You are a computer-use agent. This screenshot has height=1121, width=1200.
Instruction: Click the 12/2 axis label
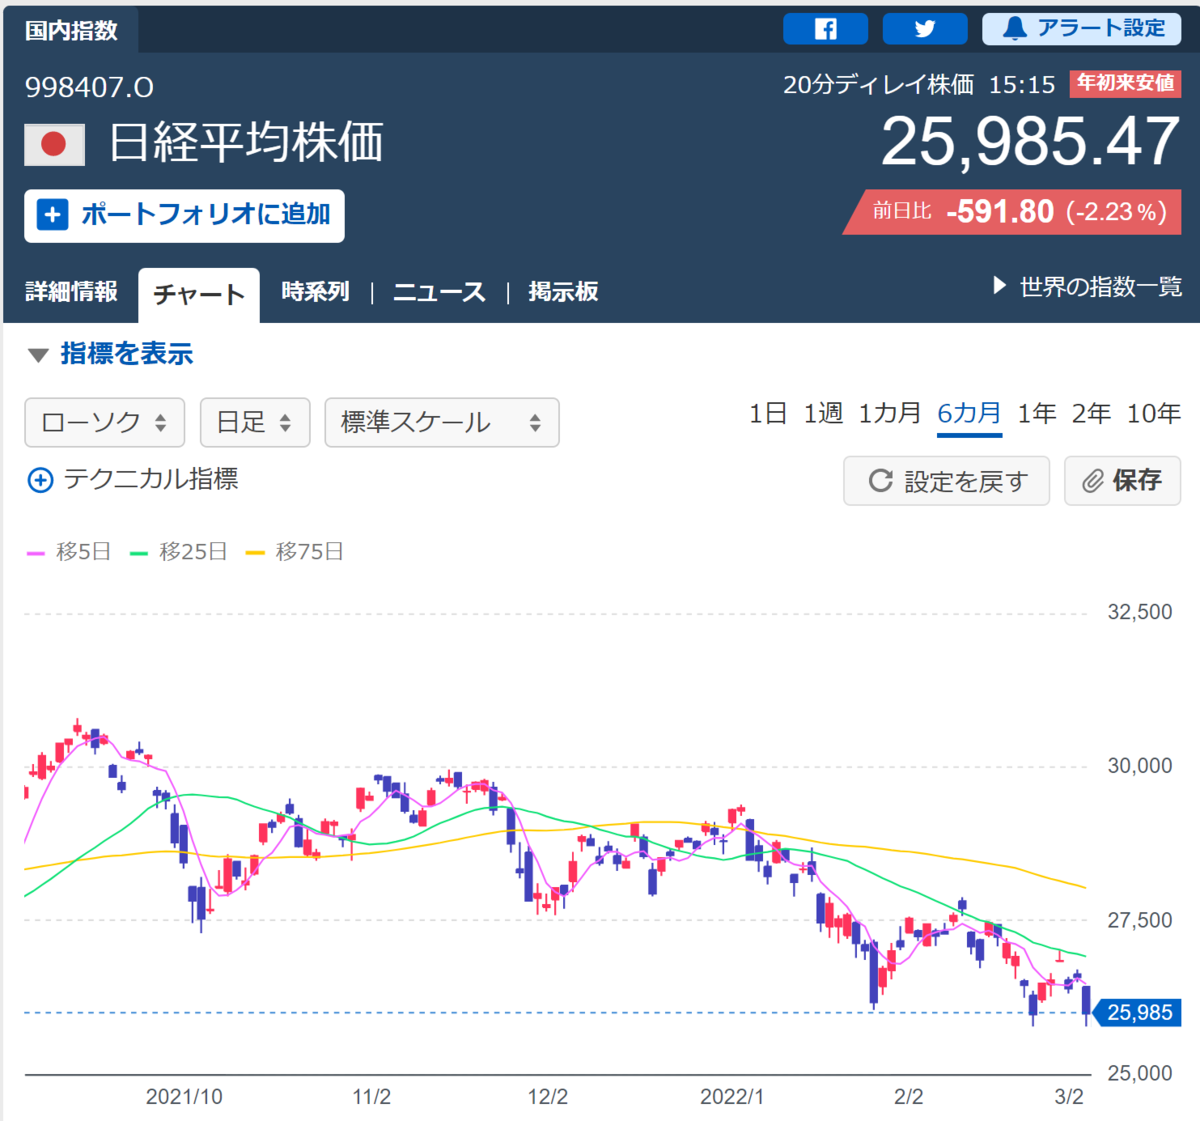coord(547,1097)
